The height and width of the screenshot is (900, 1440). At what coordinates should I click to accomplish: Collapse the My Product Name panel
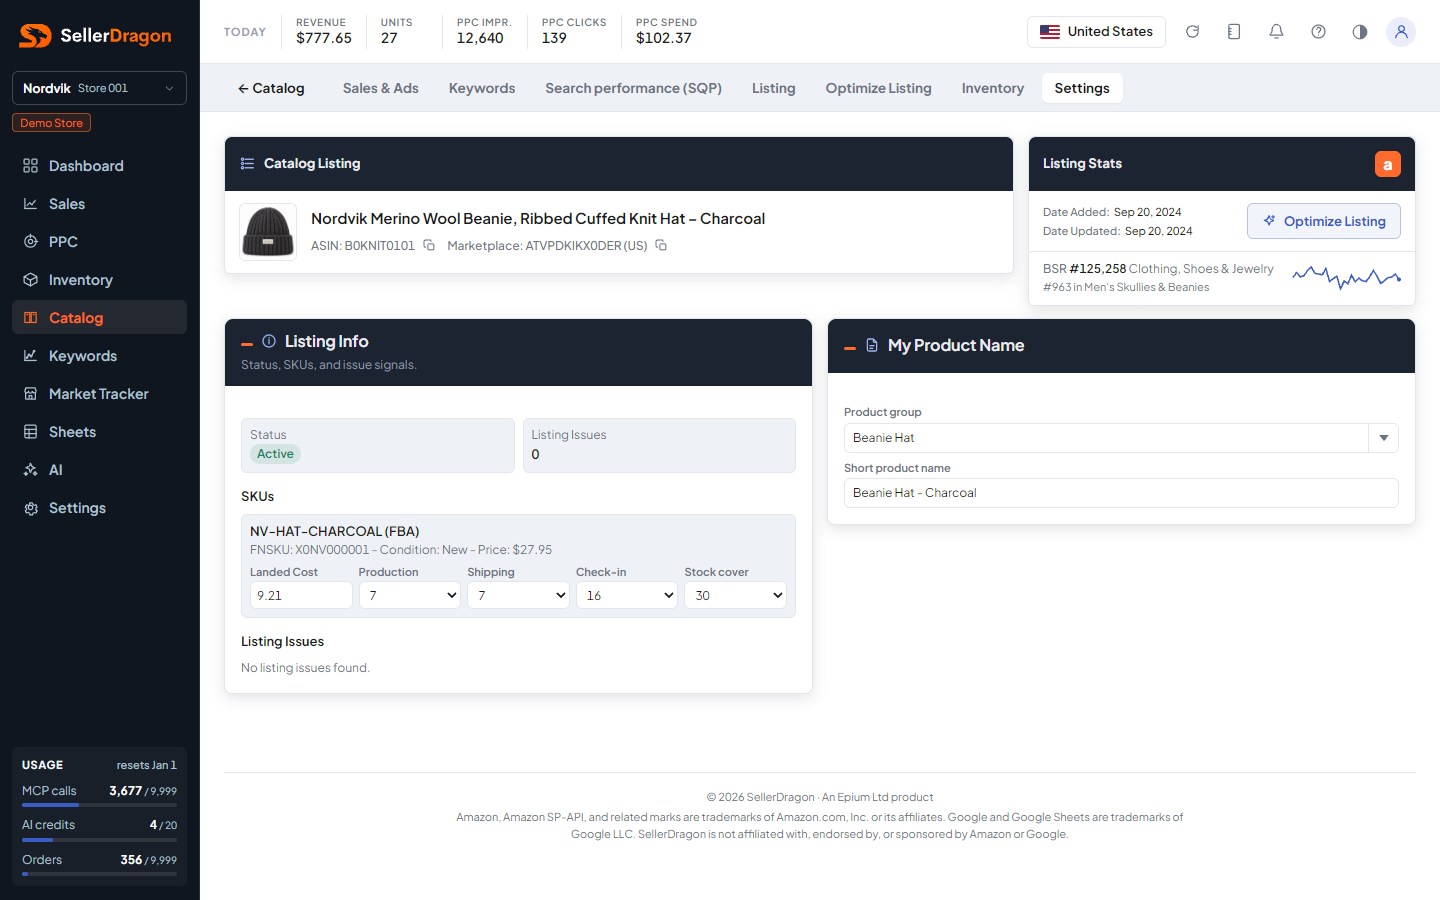[850, 348]
